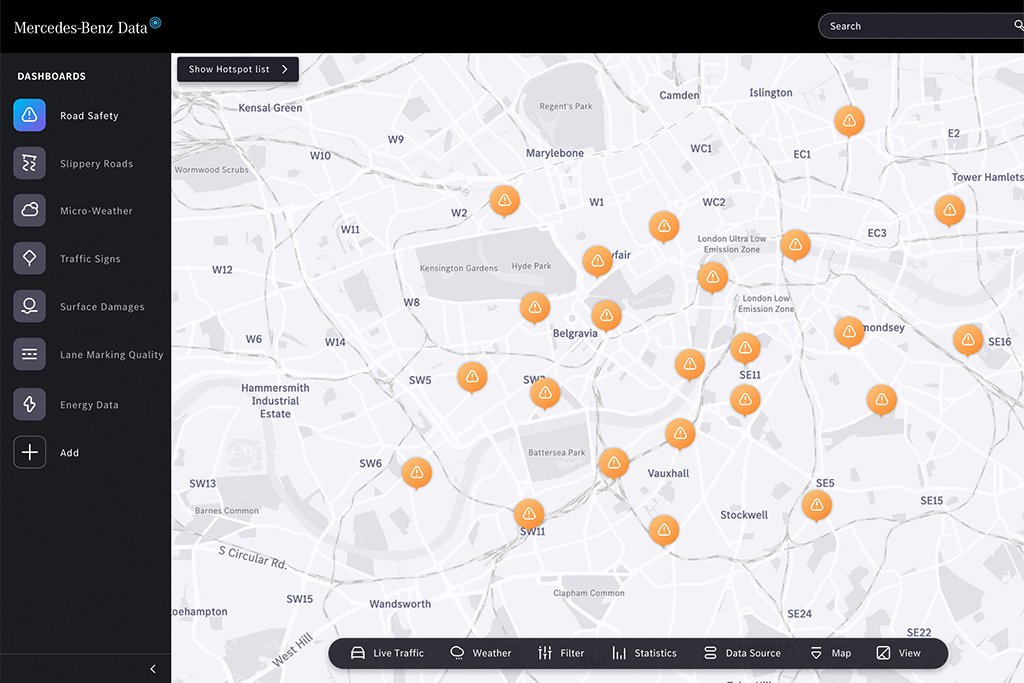This screenshot has height=683, width=1024.
Task: Toggle Weather overlay in bottom toolbar
Action: click(481, 653)
